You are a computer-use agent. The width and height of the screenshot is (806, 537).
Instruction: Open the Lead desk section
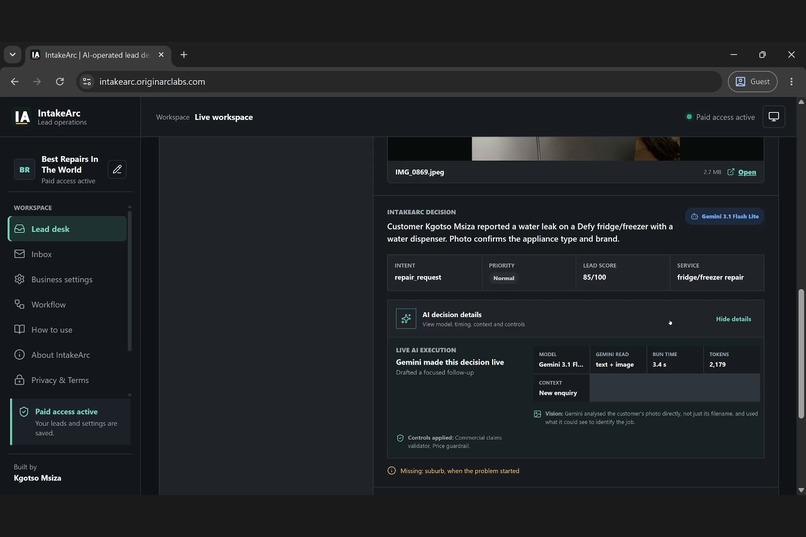(67, 229)
